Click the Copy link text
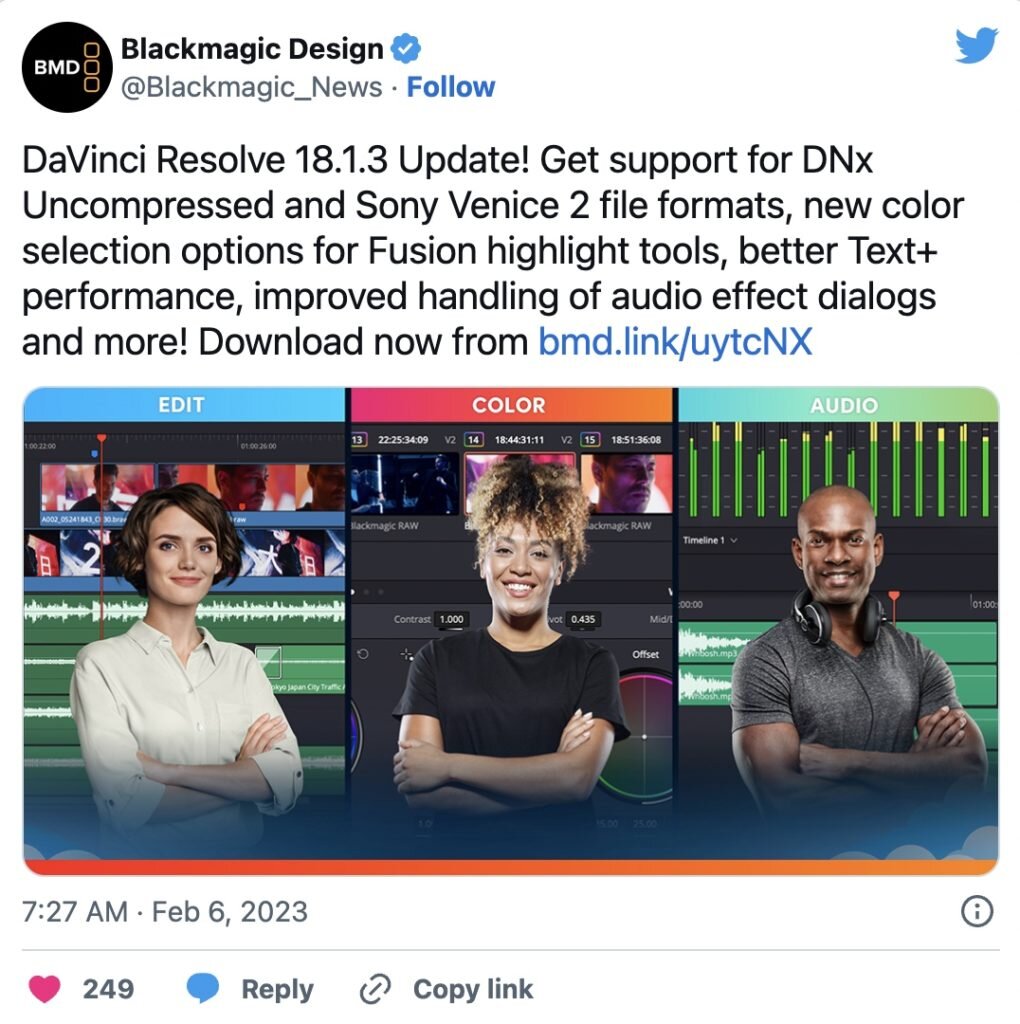Viewport: 1020px width, 1024px height. coord(473,989)
